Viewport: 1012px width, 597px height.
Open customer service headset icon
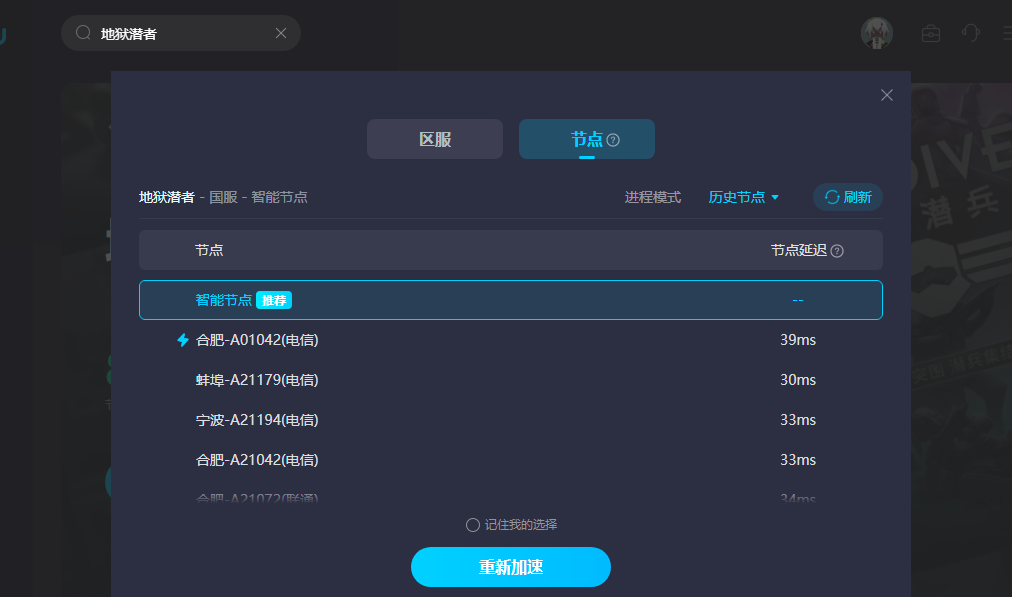coord(971,33)
